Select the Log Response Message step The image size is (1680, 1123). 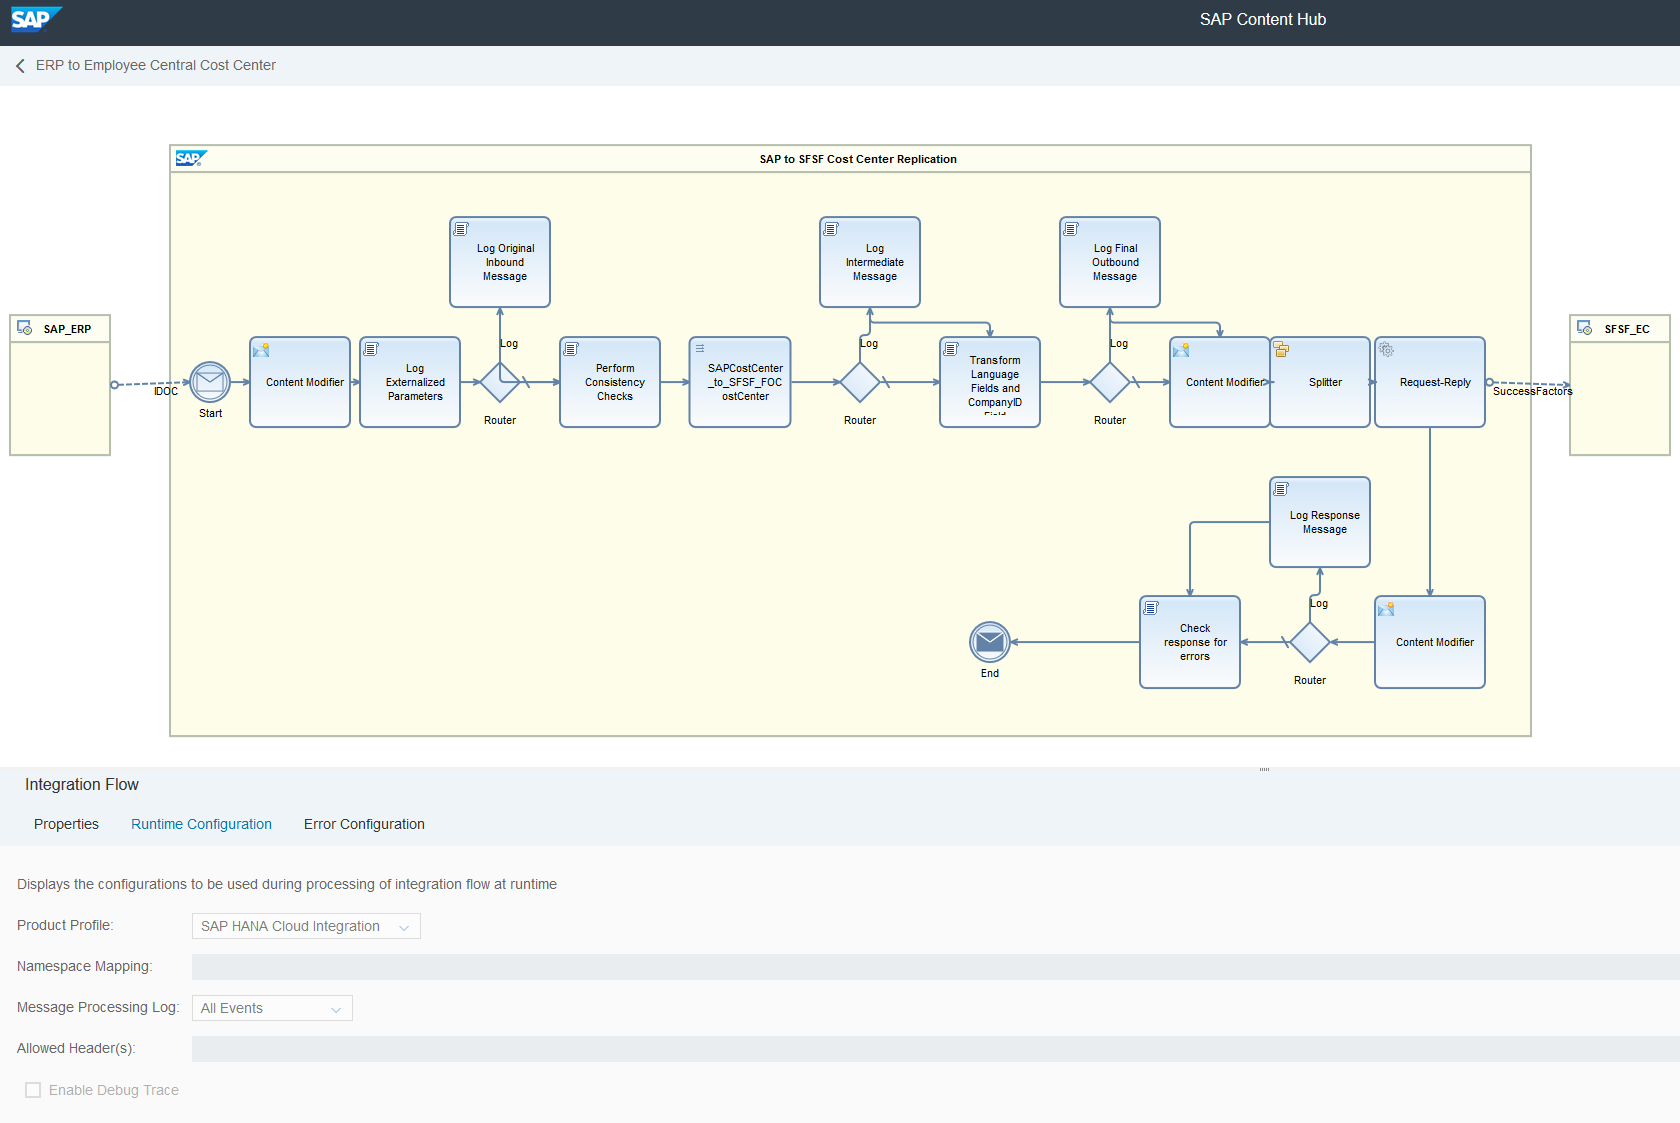click(x=1320, y=522)
